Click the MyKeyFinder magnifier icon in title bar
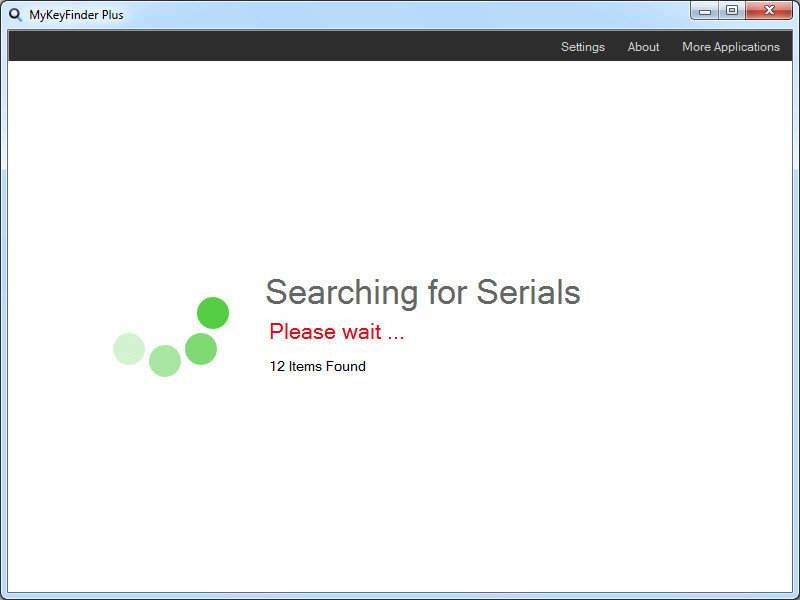Image resolution: width=800 pixels, height=600 pixels. pos(16,15)
